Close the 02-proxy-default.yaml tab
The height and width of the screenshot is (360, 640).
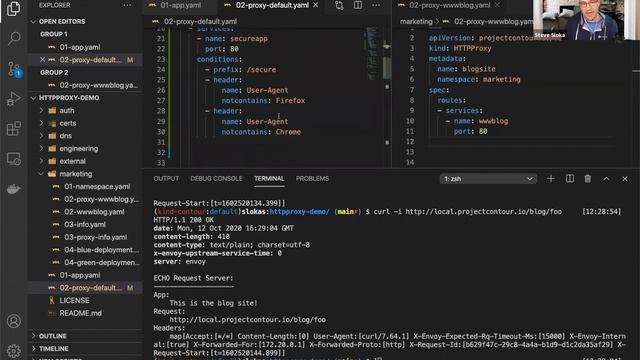point(316,5)
